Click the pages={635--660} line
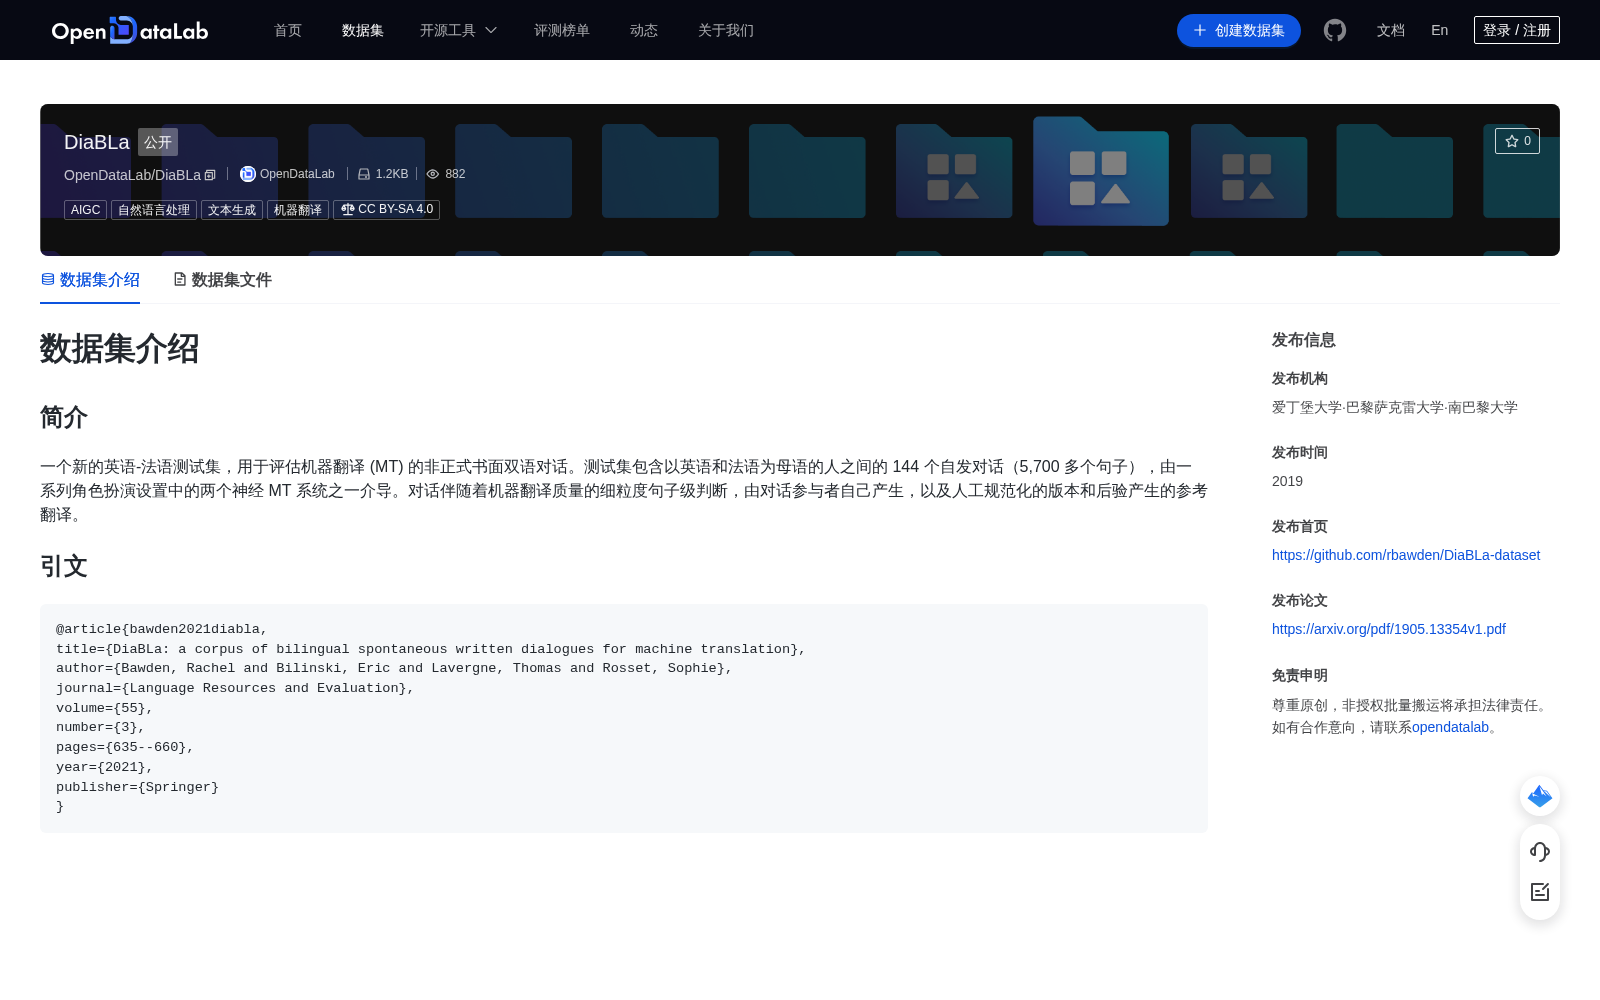Viewport: 1600px width, 1000px height. [125, 747]
